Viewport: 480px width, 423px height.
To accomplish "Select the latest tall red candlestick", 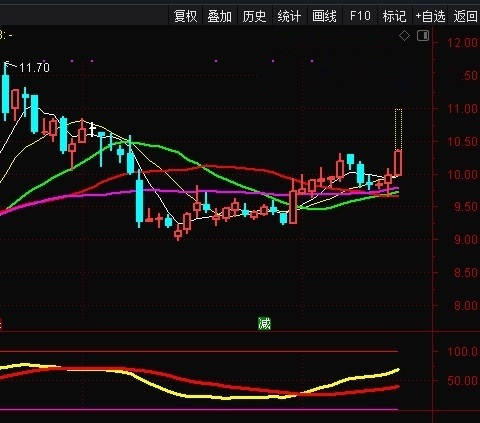I will coord(398,163).
